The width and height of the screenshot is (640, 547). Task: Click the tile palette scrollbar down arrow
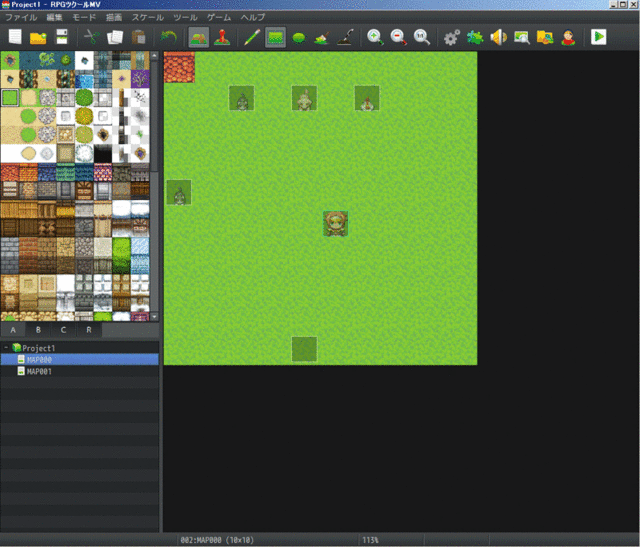click(154, 317)
